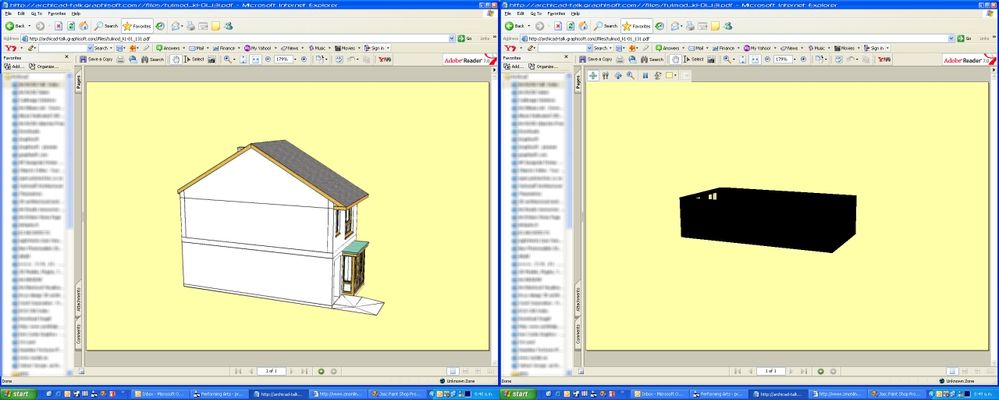
Task: Open Help menu in right IE window
Action: click(x=575, y=13)
